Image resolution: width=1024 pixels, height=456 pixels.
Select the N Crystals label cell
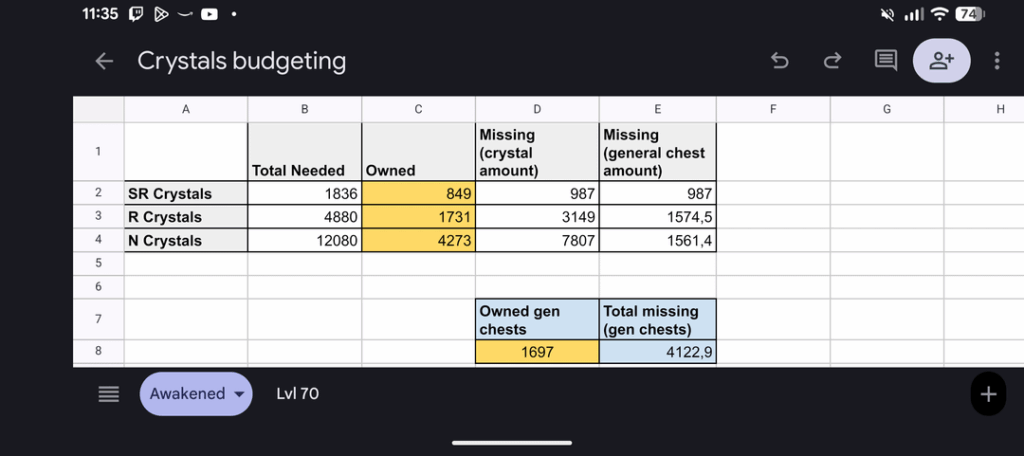(x=185, y=240)
